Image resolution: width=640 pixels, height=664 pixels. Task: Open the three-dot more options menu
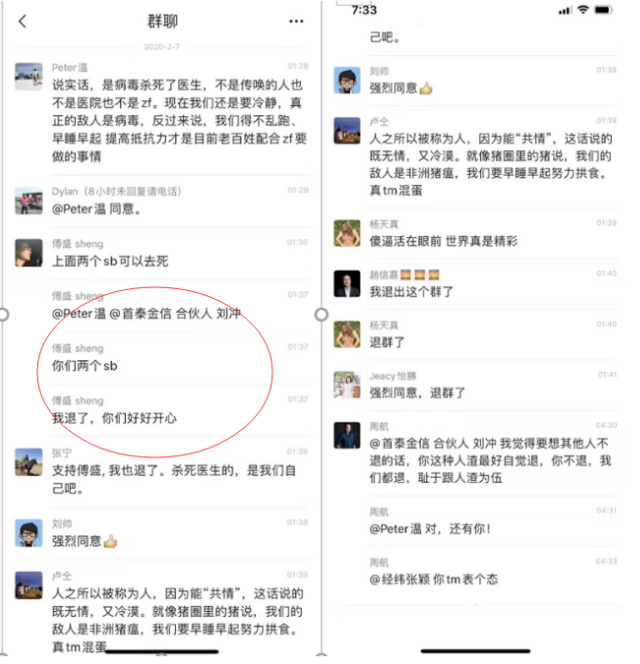(x=296, y=21)
